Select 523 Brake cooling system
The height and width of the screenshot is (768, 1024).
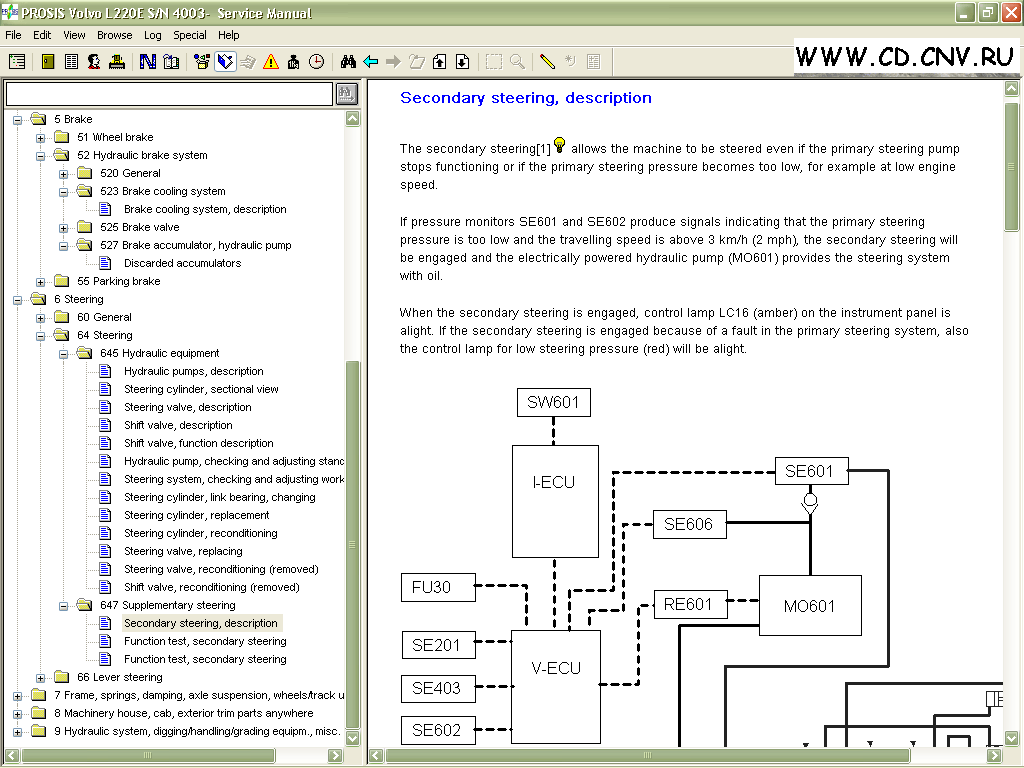point(163,191)
